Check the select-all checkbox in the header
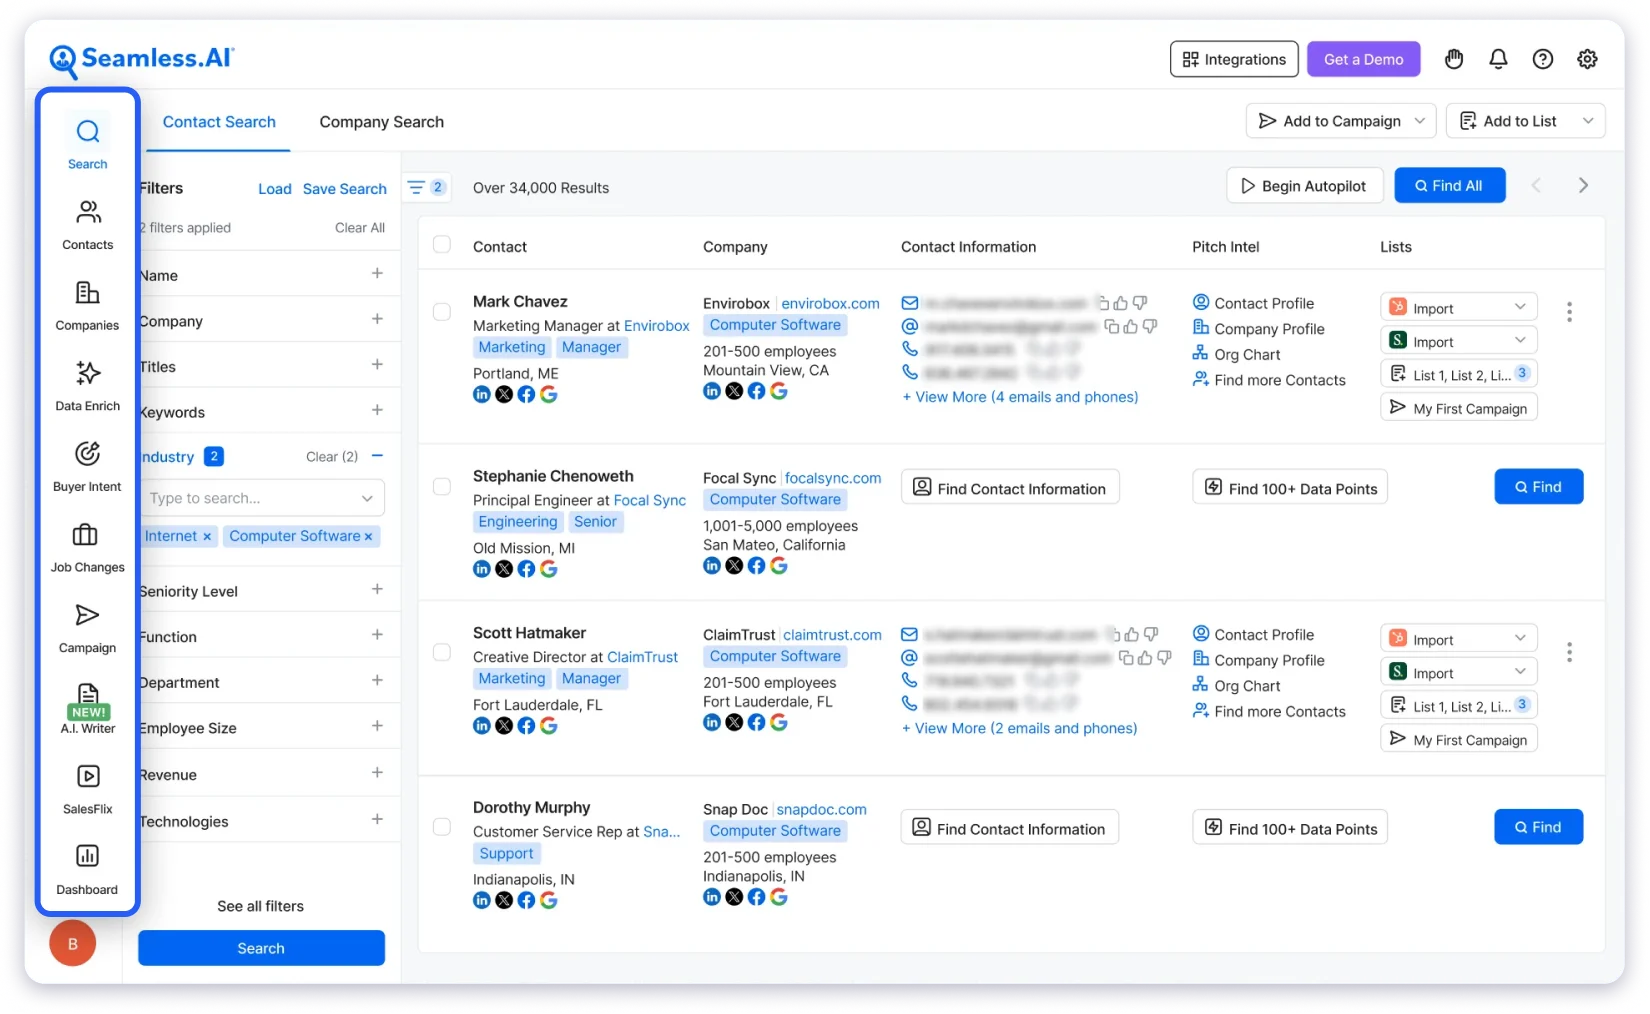1650x1014 pixels. [441, 245]
